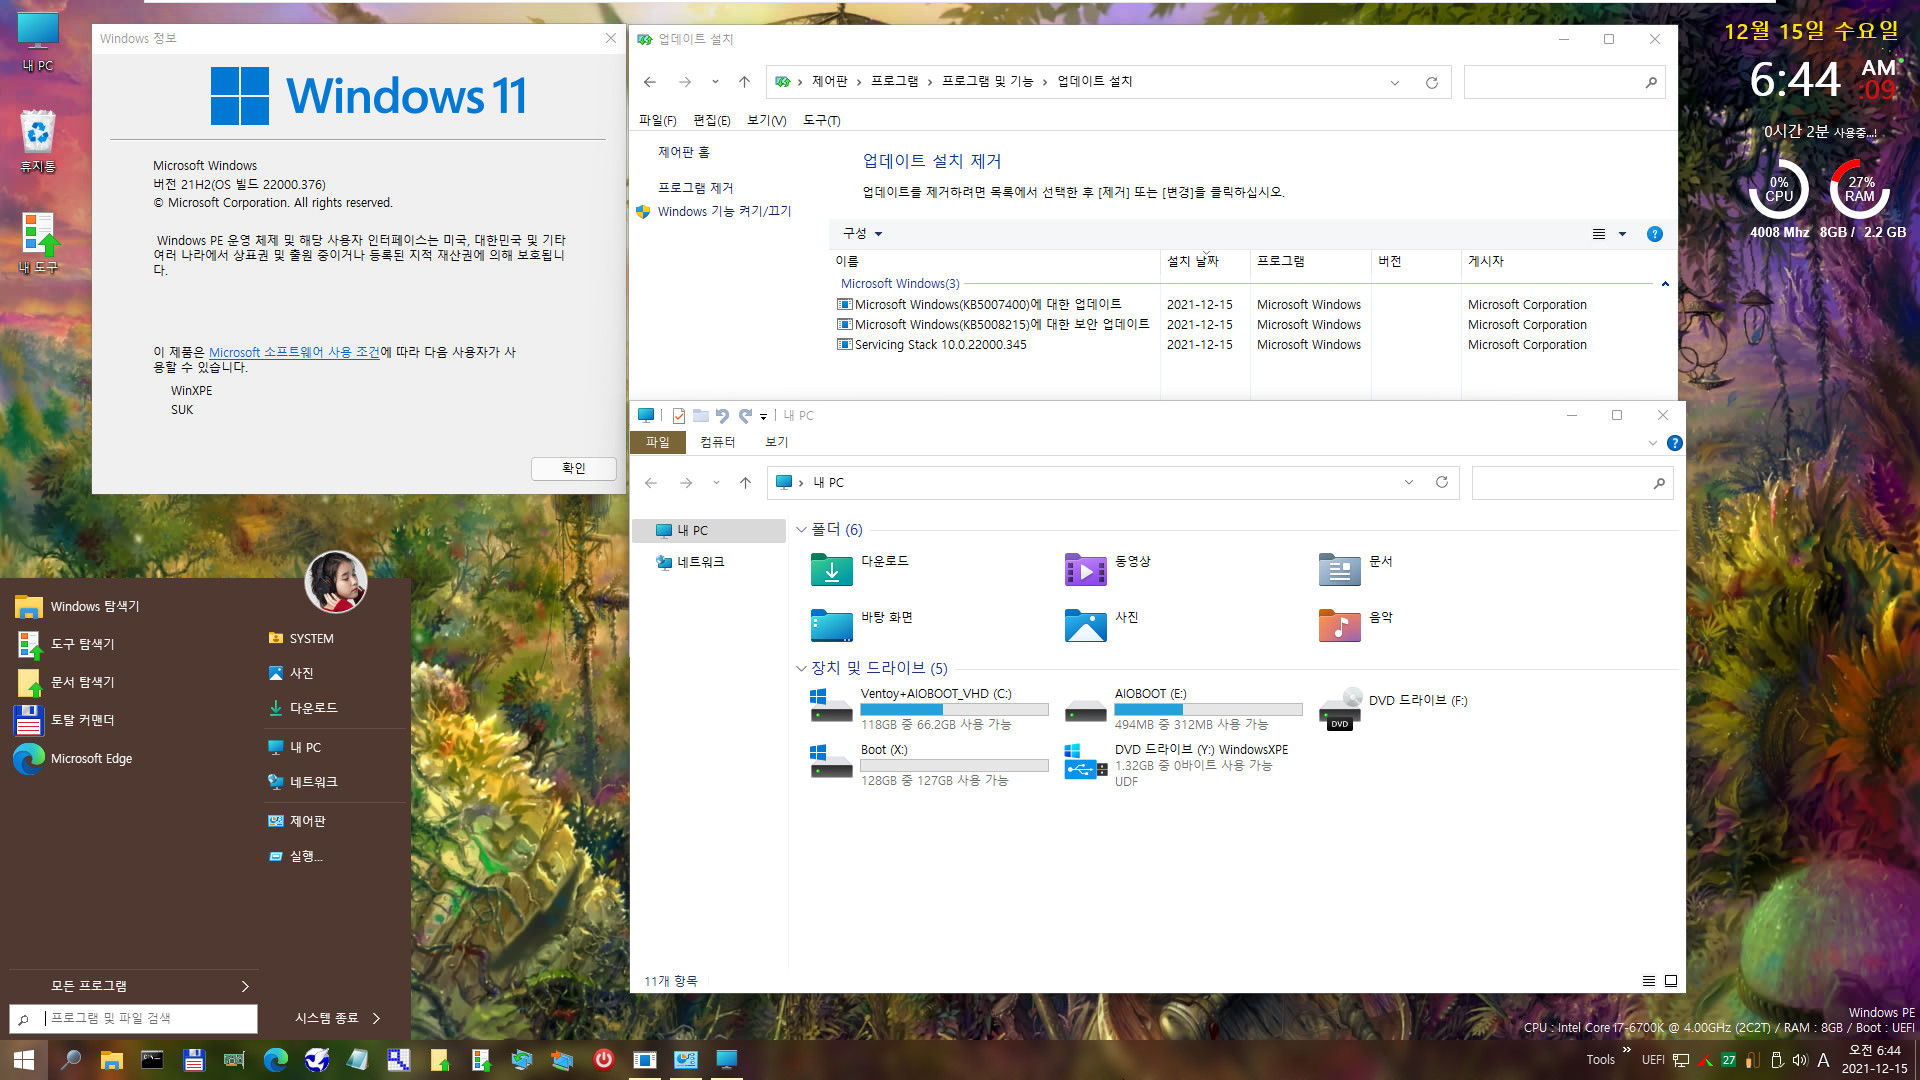Select the 다운로드 folder in 내 PC
The height and width of the screenshot is (1080, 1920).
pyautogui.click(x=860, y=568)
